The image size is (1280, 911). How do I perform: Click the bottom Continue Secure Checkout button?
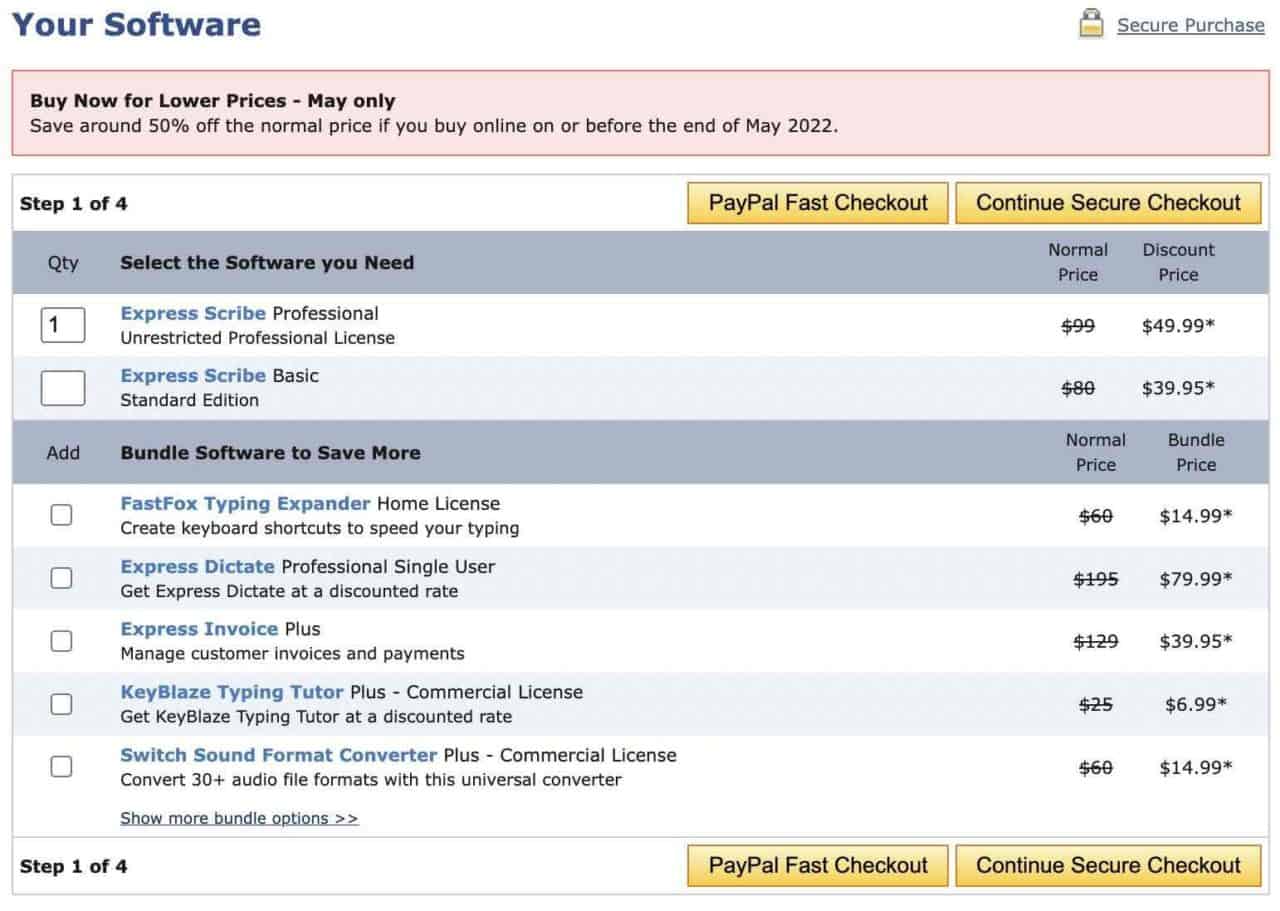(1108, 865)
